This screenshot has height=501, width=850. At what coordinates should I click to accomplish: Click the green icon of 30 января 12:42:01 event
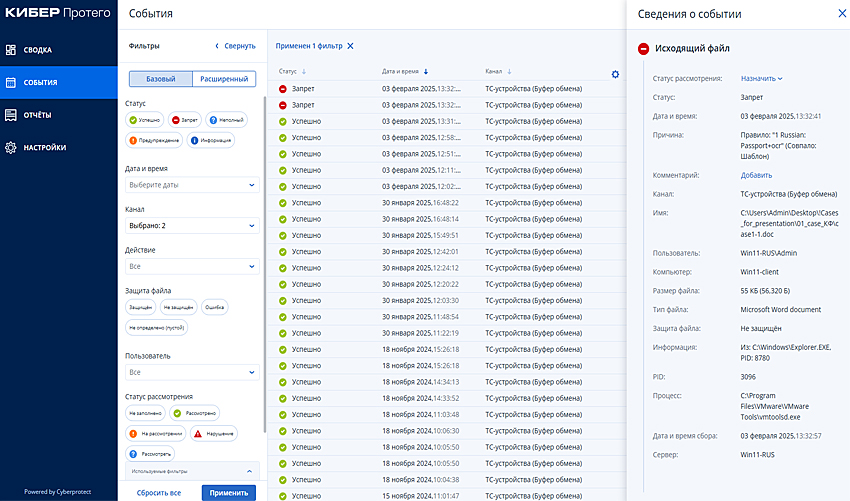click(x=283, y=252)
